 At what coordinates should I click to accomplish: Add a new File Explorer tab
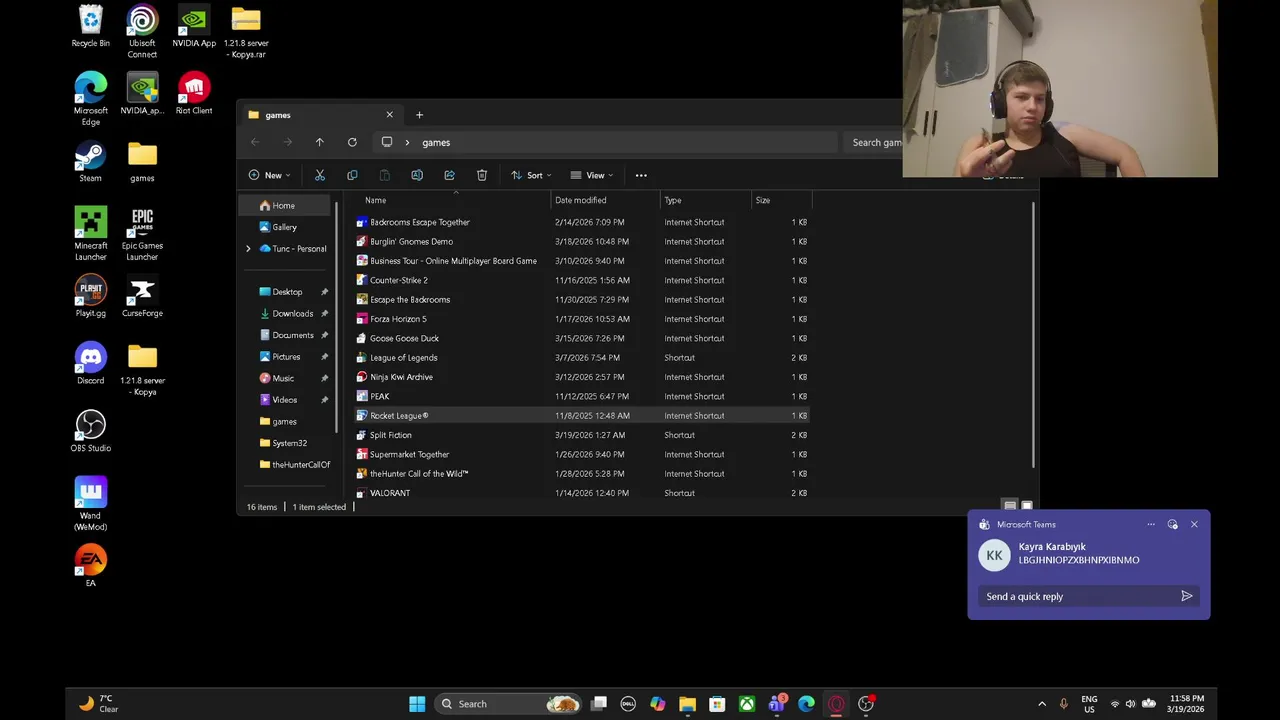419,115
